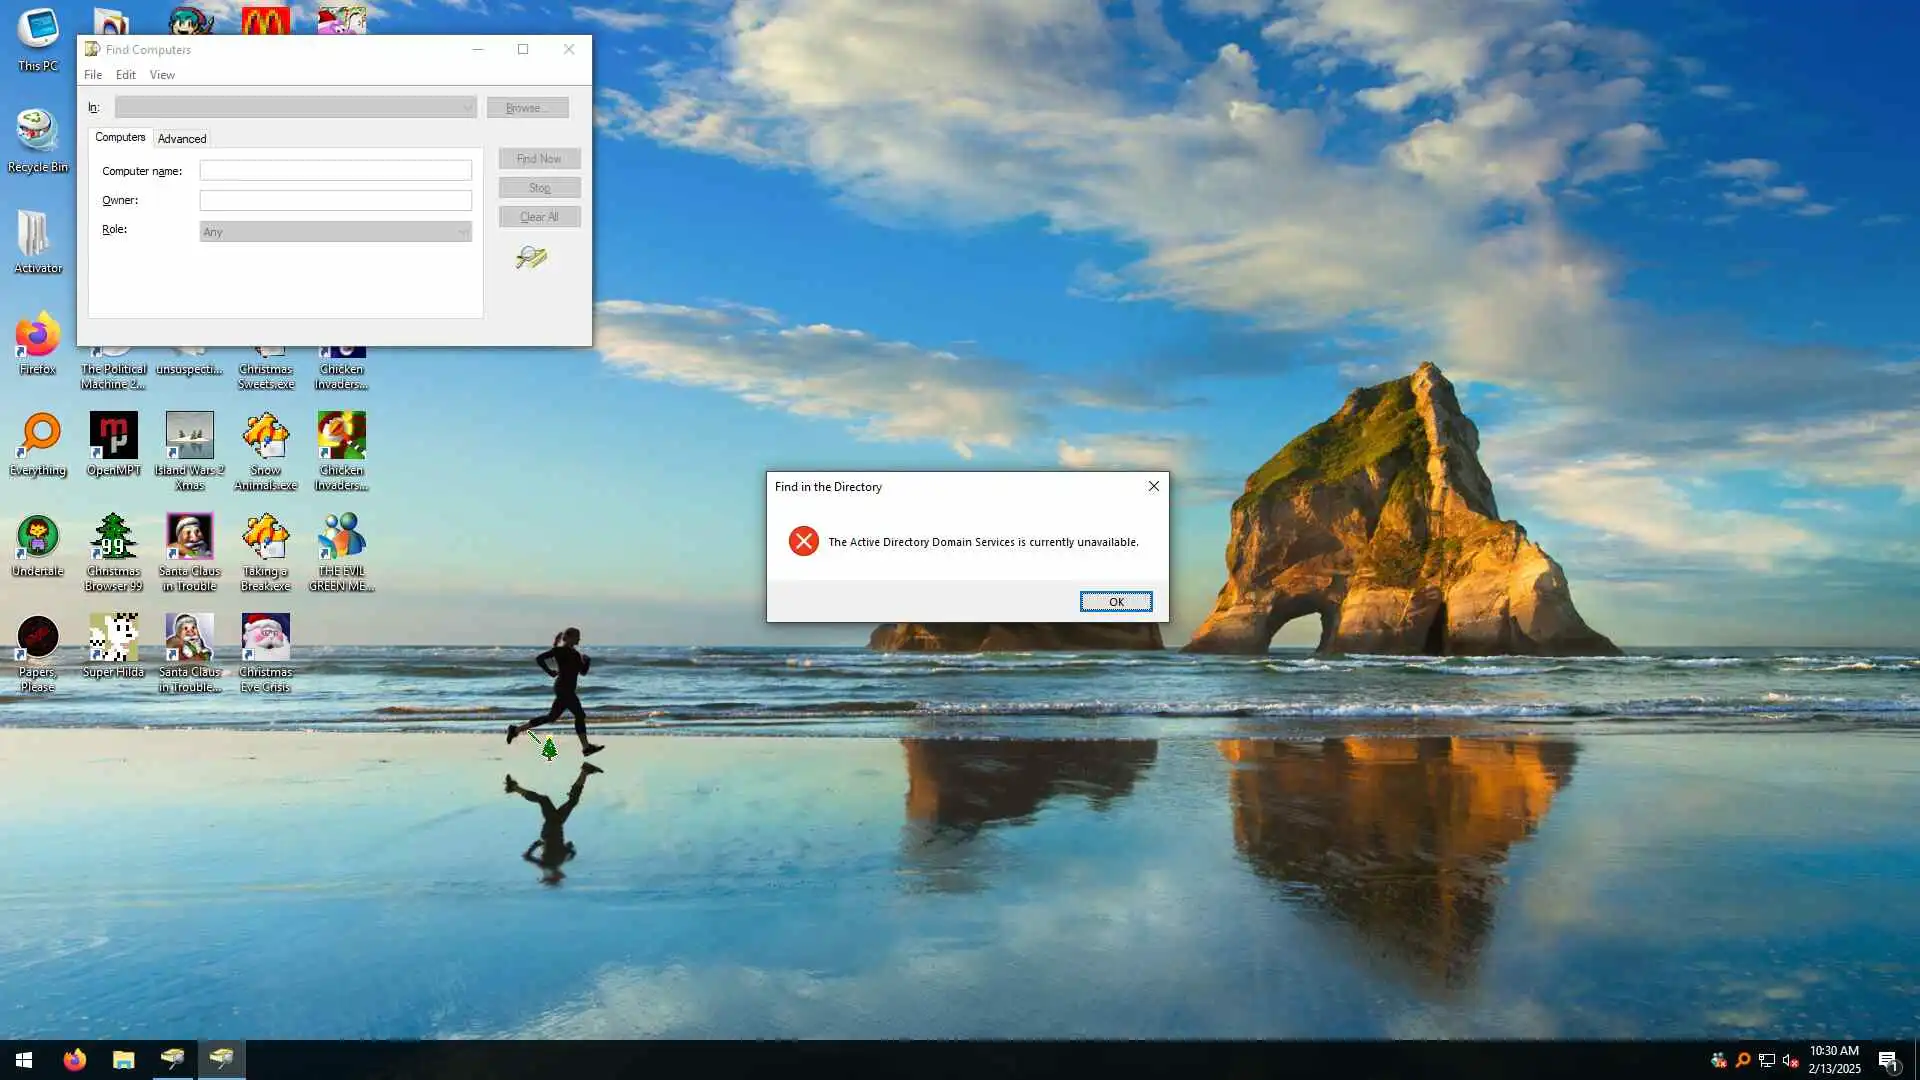Image resolution: width=1920 pixels, height=1080 pixels.
Task: Click the File Explorer taskbar icon
Action: click(x=123, y=1059)
